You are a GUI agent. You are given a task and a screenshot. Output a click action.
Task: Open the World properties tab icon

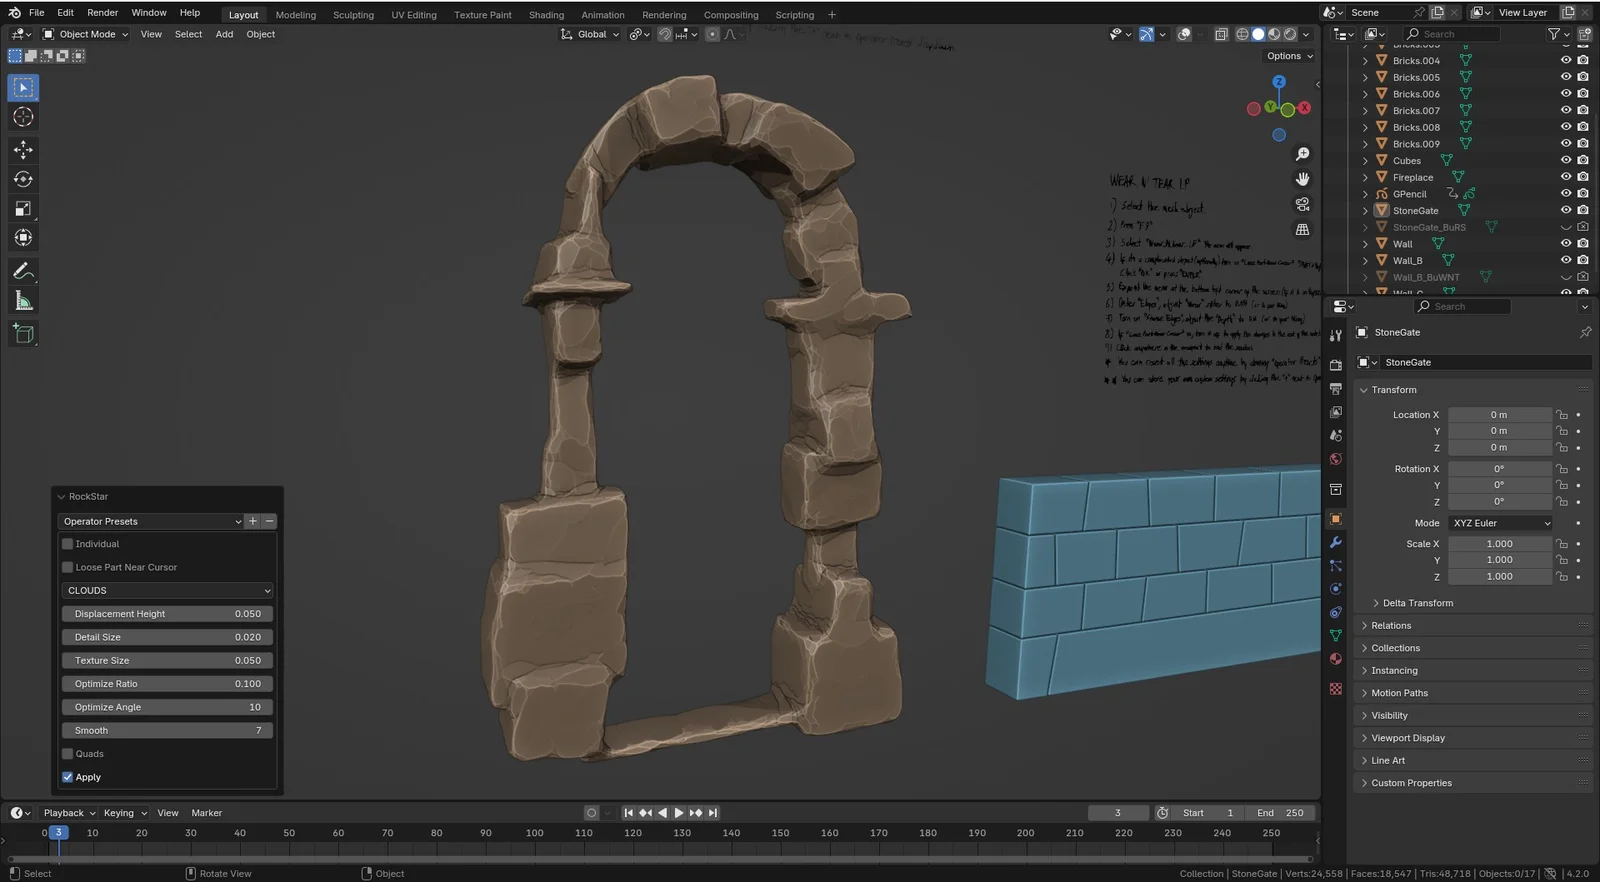1335,459
